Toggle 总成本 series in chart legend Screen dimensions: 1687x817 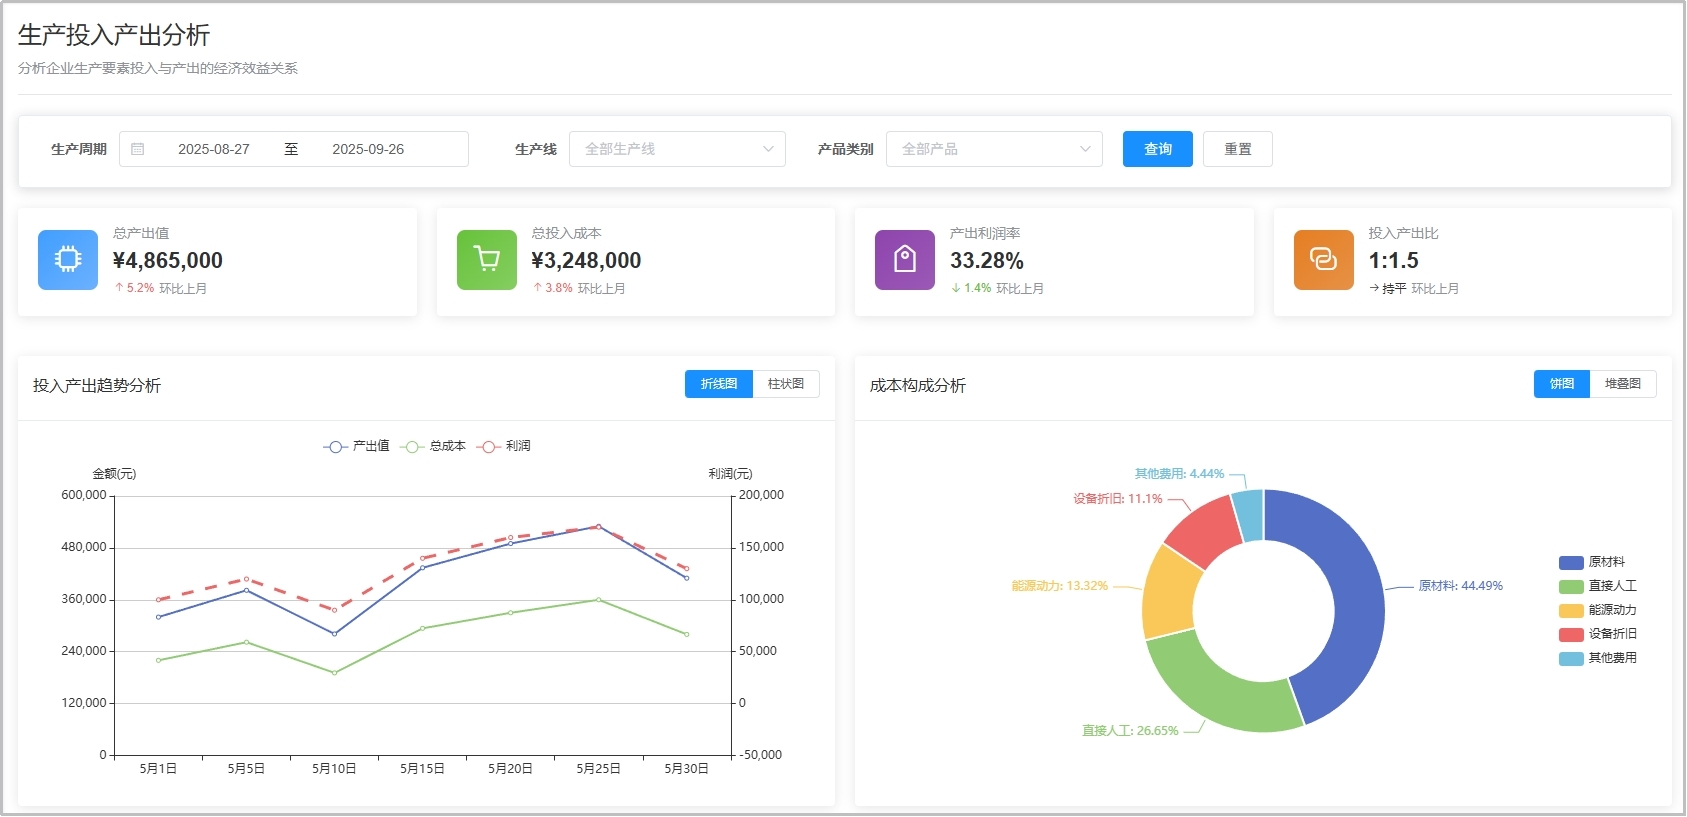433,446
